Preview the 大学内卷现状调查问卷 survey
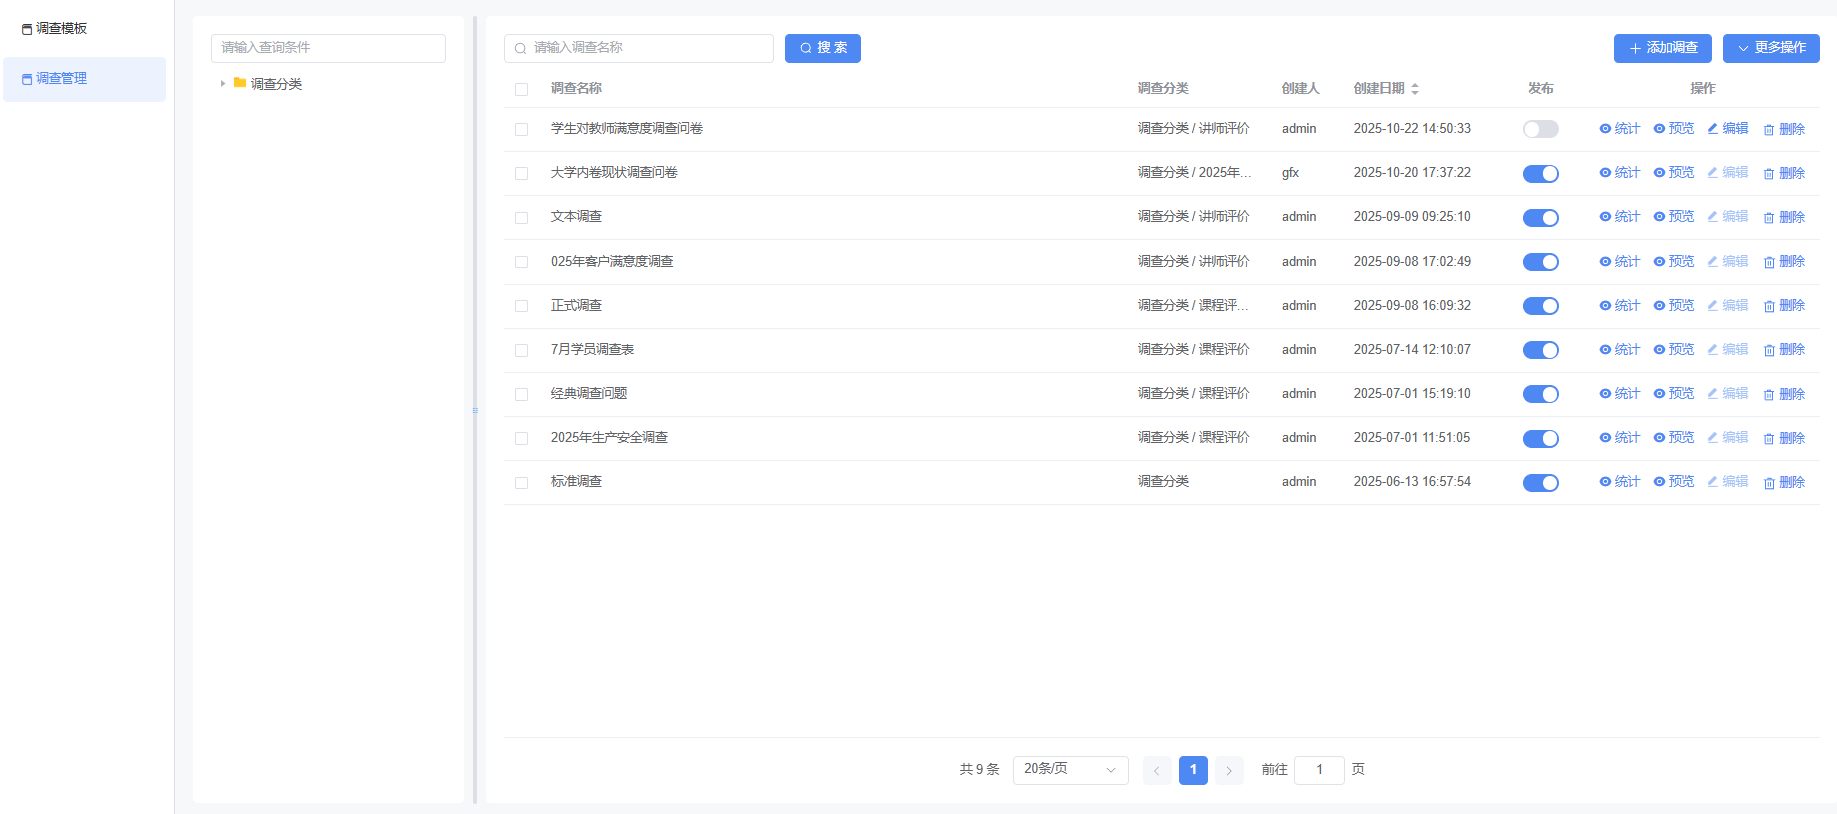 (x=1673, y=173)
